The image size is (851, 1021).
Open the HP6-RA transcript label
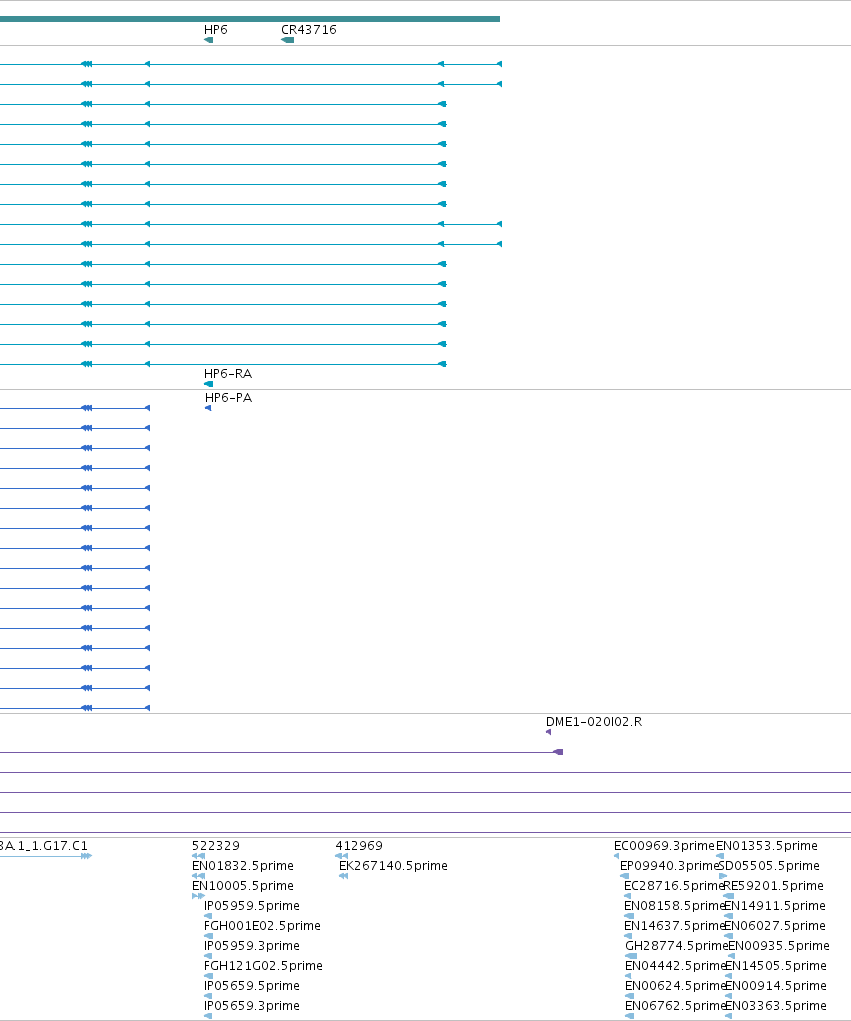click(x=228, y=374)
